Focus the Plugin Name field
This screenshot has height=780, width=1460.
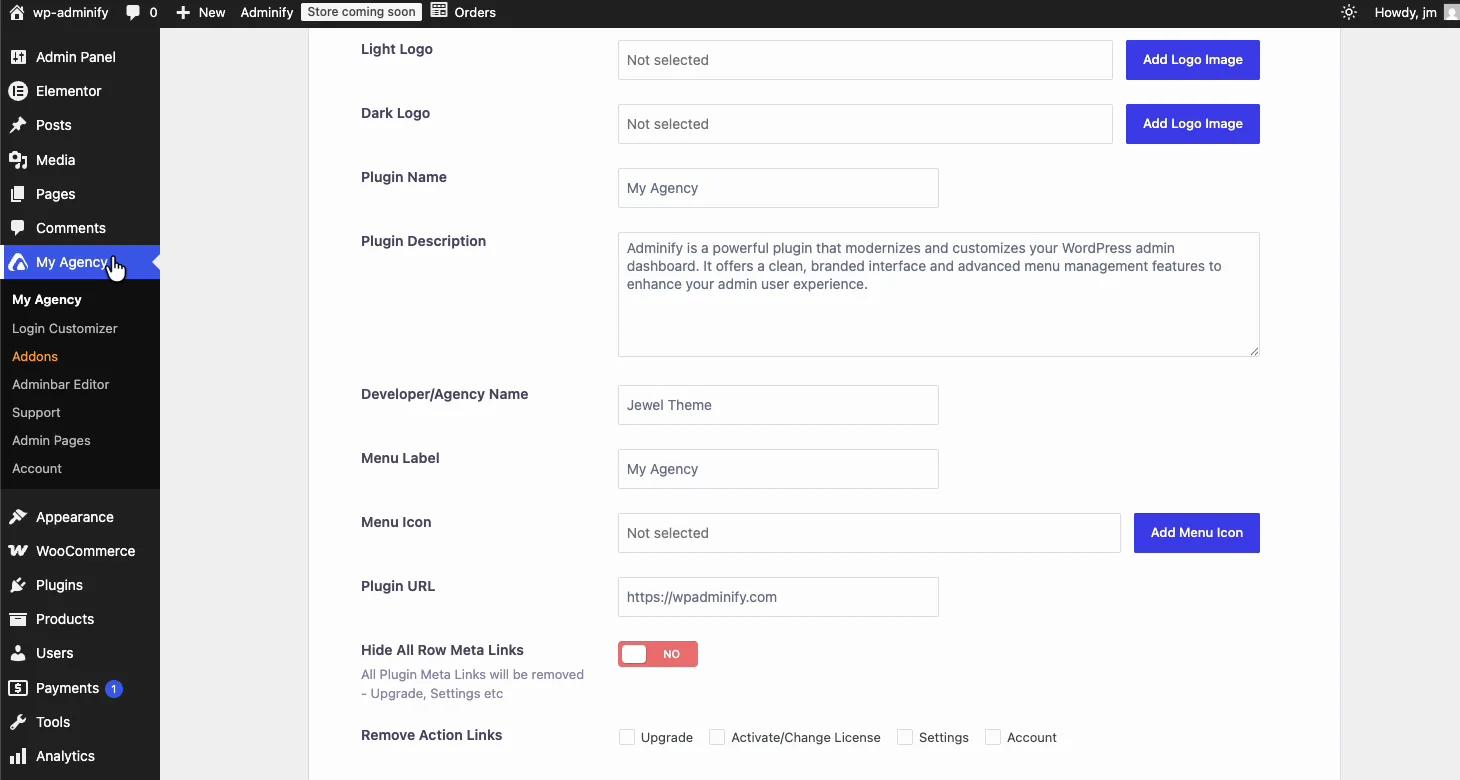(x=778, y=188)
